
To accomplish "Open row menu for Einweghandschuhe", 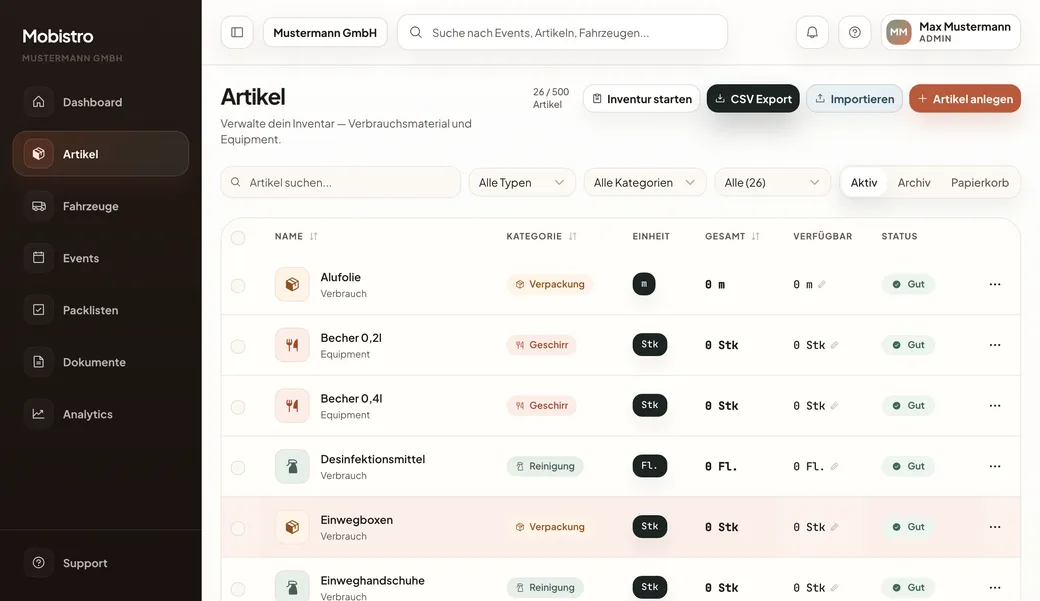I will (994, 588).
